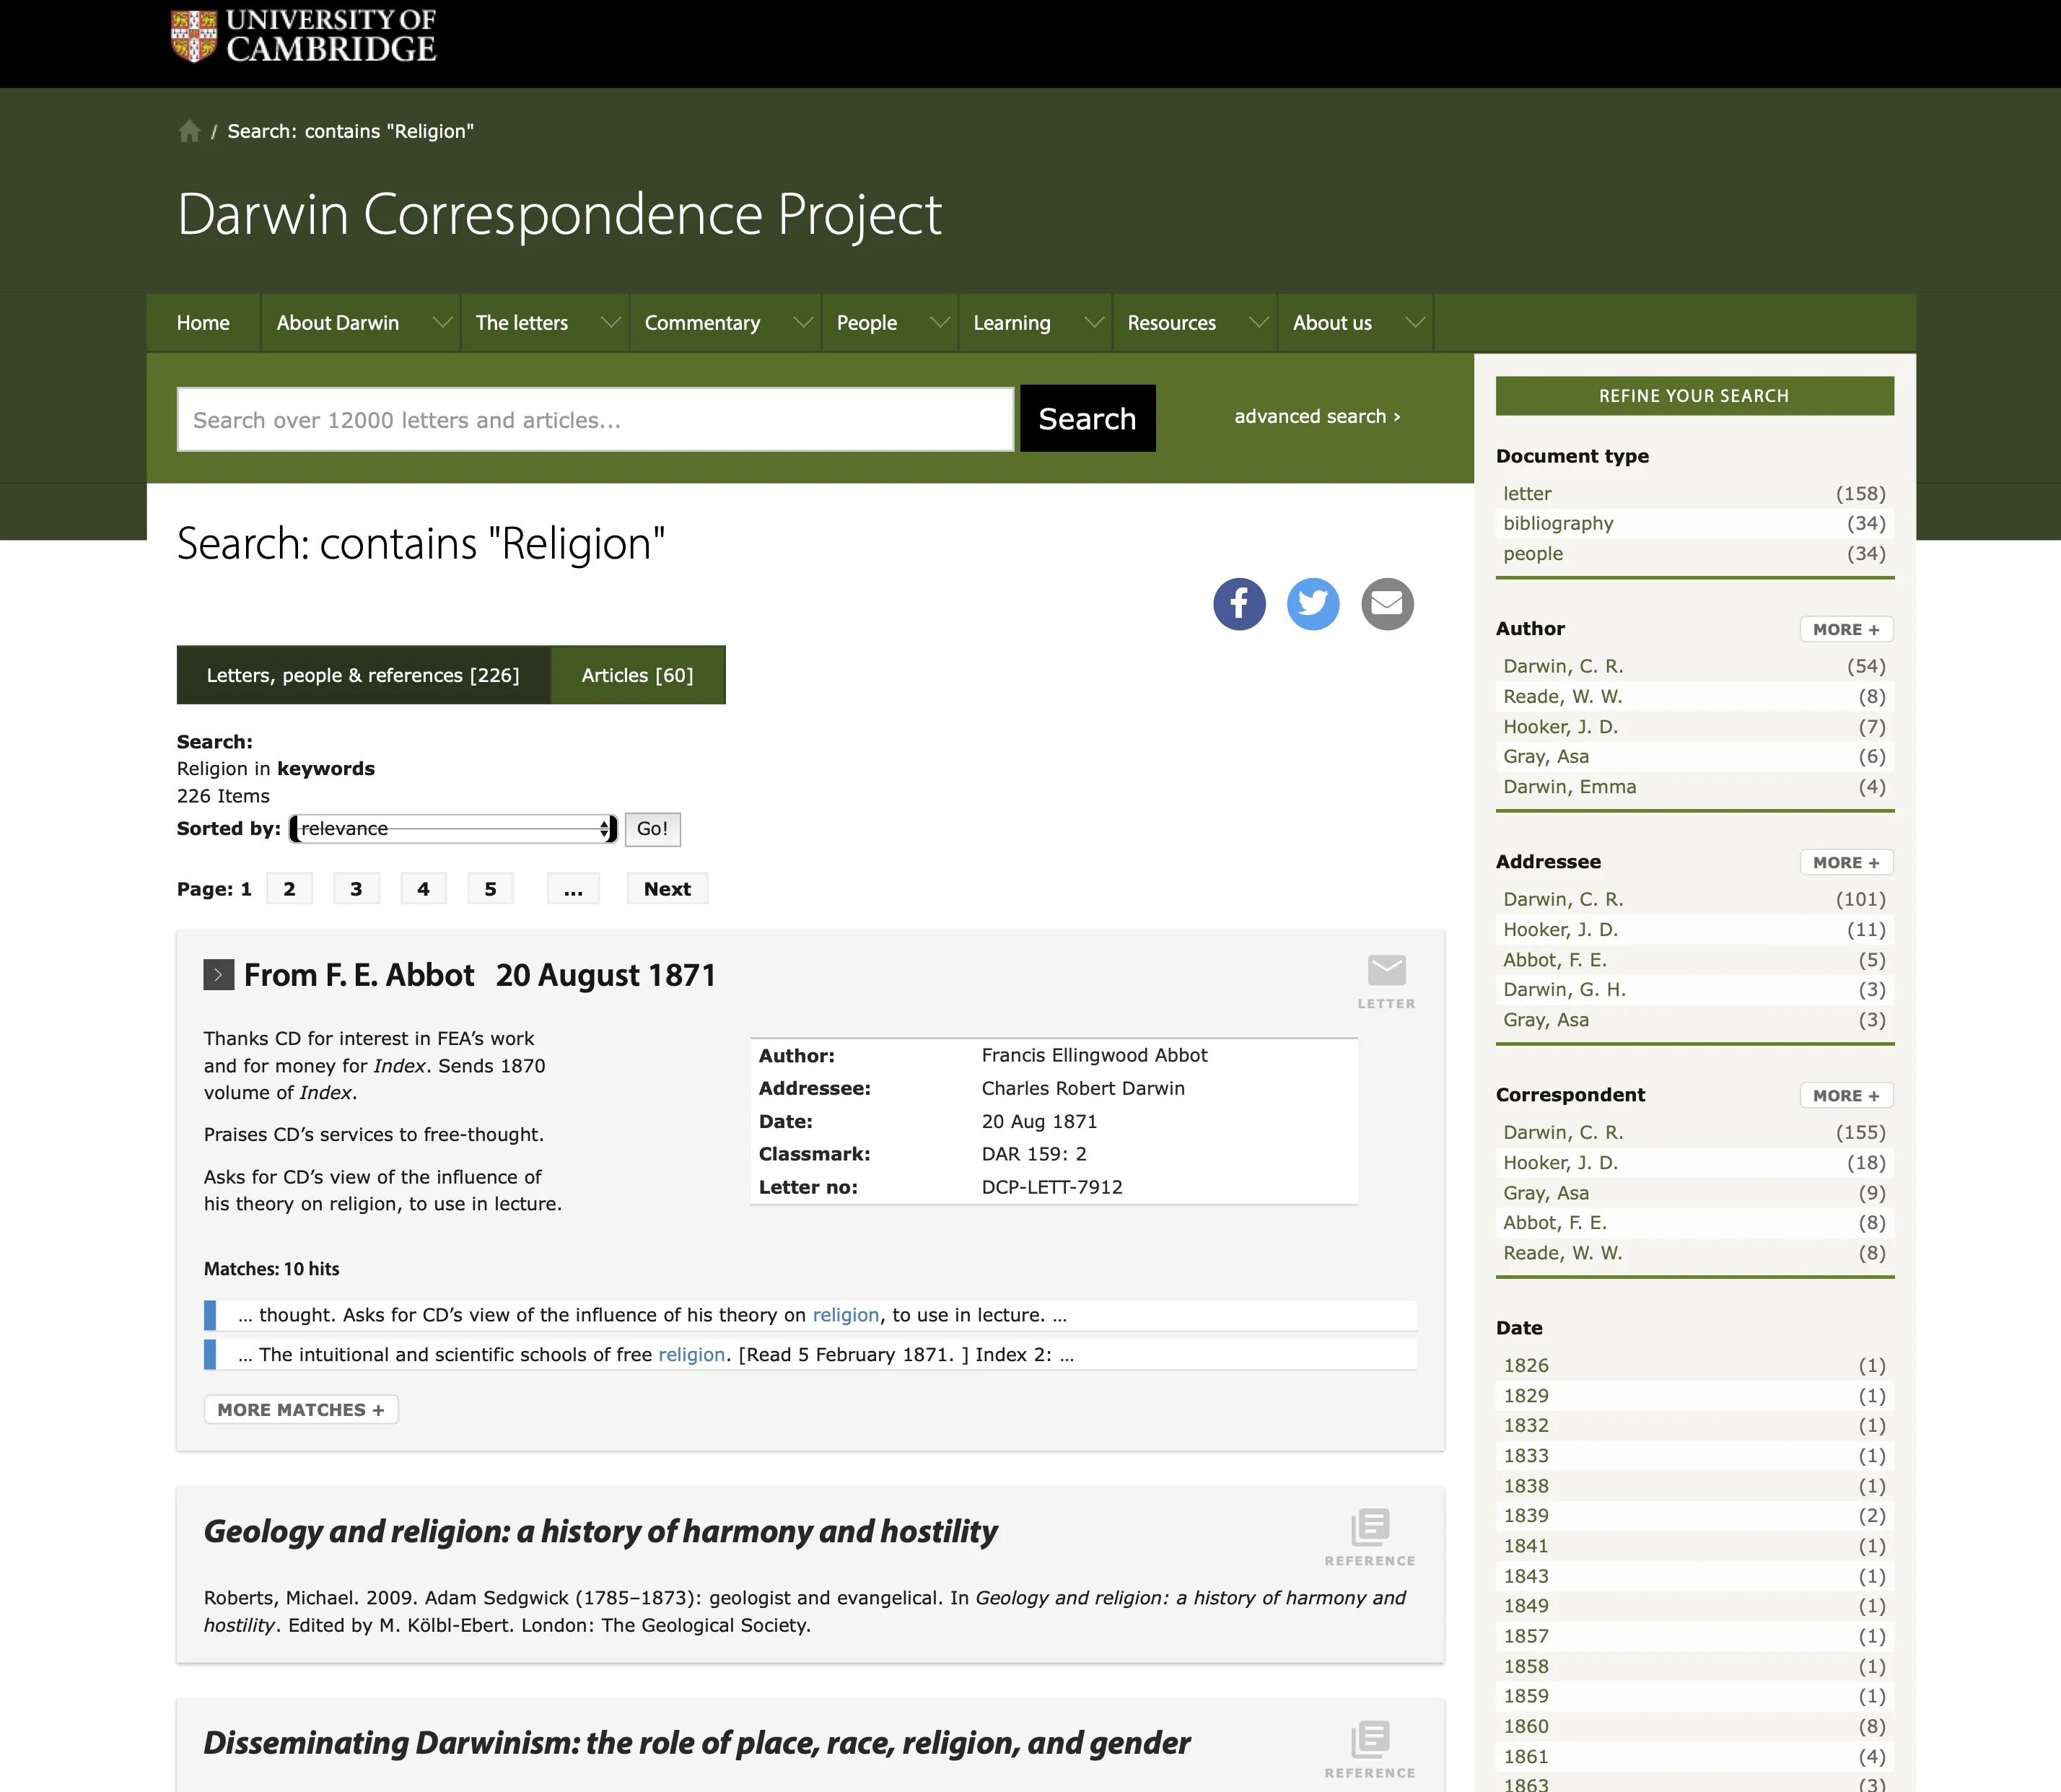Go to results page 3

(356, 889)
